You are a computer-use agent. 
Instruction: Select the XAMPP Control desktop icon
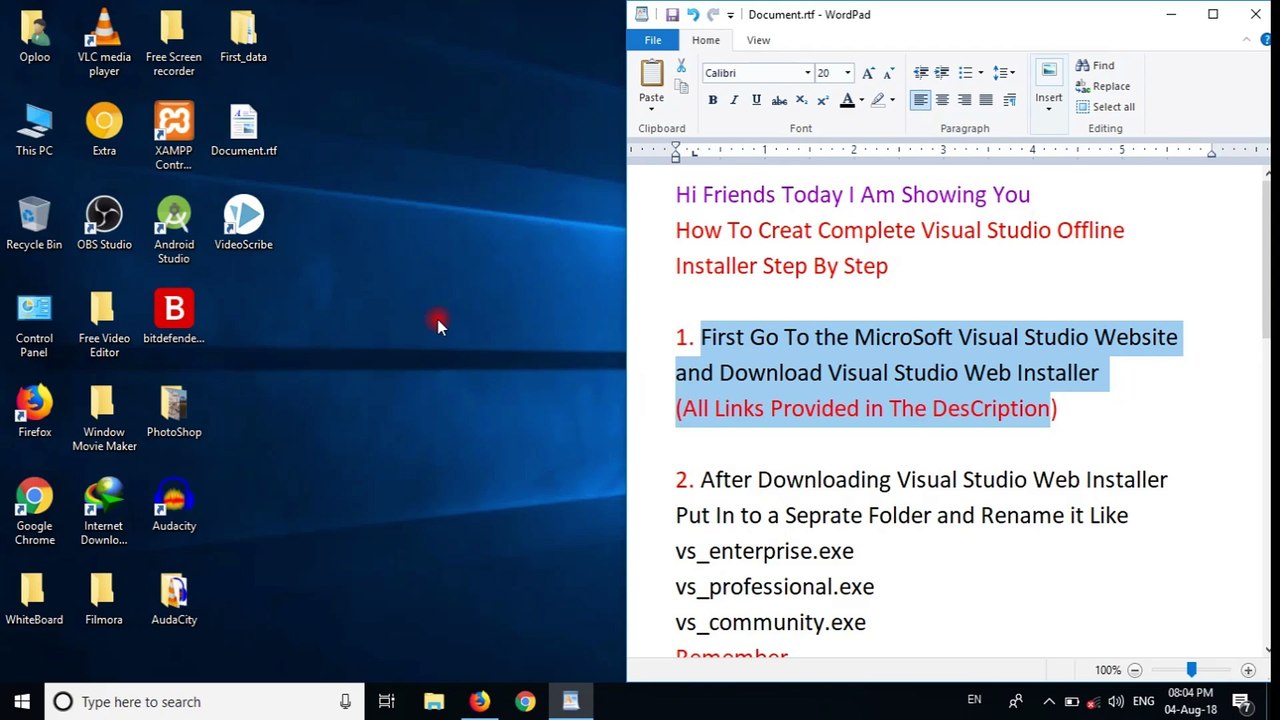[174, 137]
